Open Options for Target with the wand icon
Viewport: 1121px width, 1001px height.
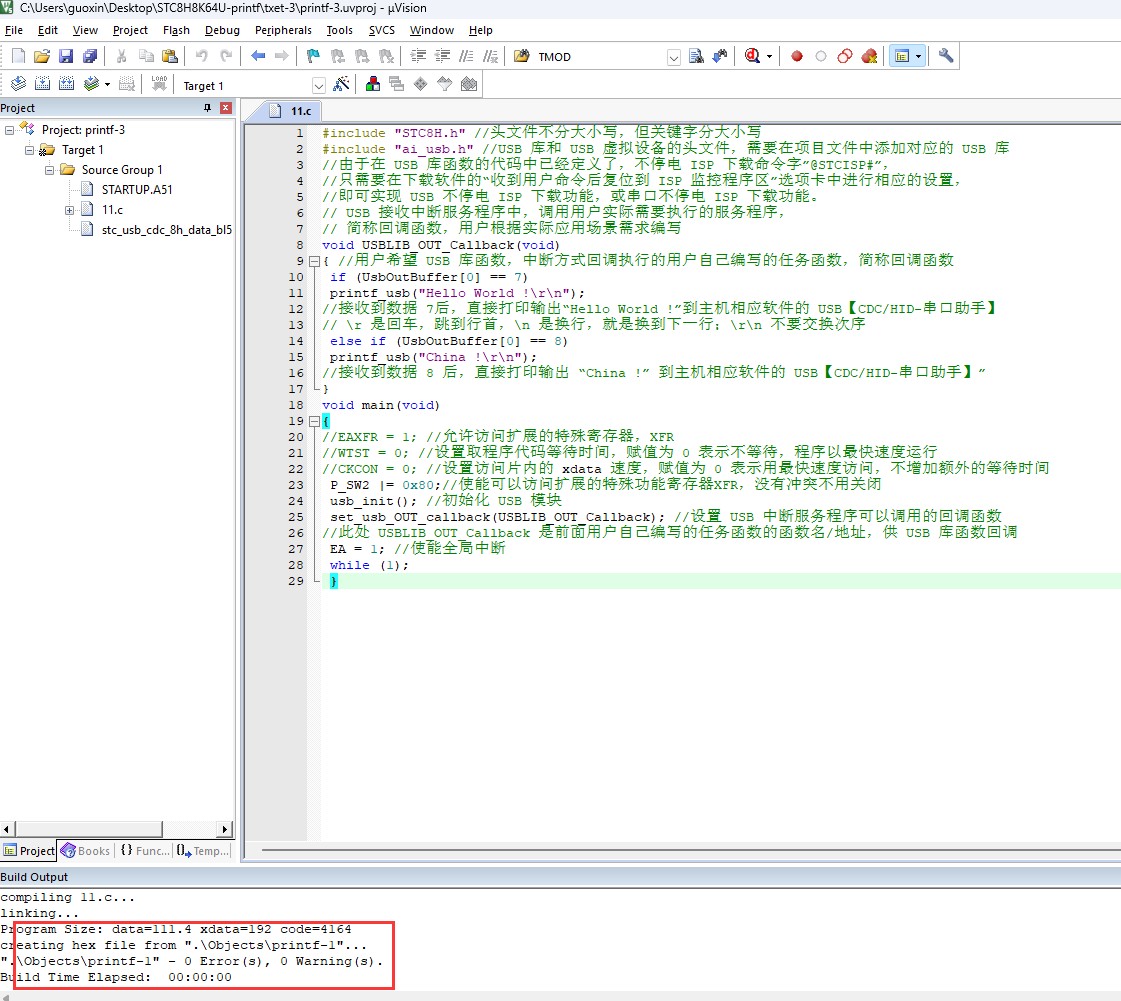[x=342, y=84]
